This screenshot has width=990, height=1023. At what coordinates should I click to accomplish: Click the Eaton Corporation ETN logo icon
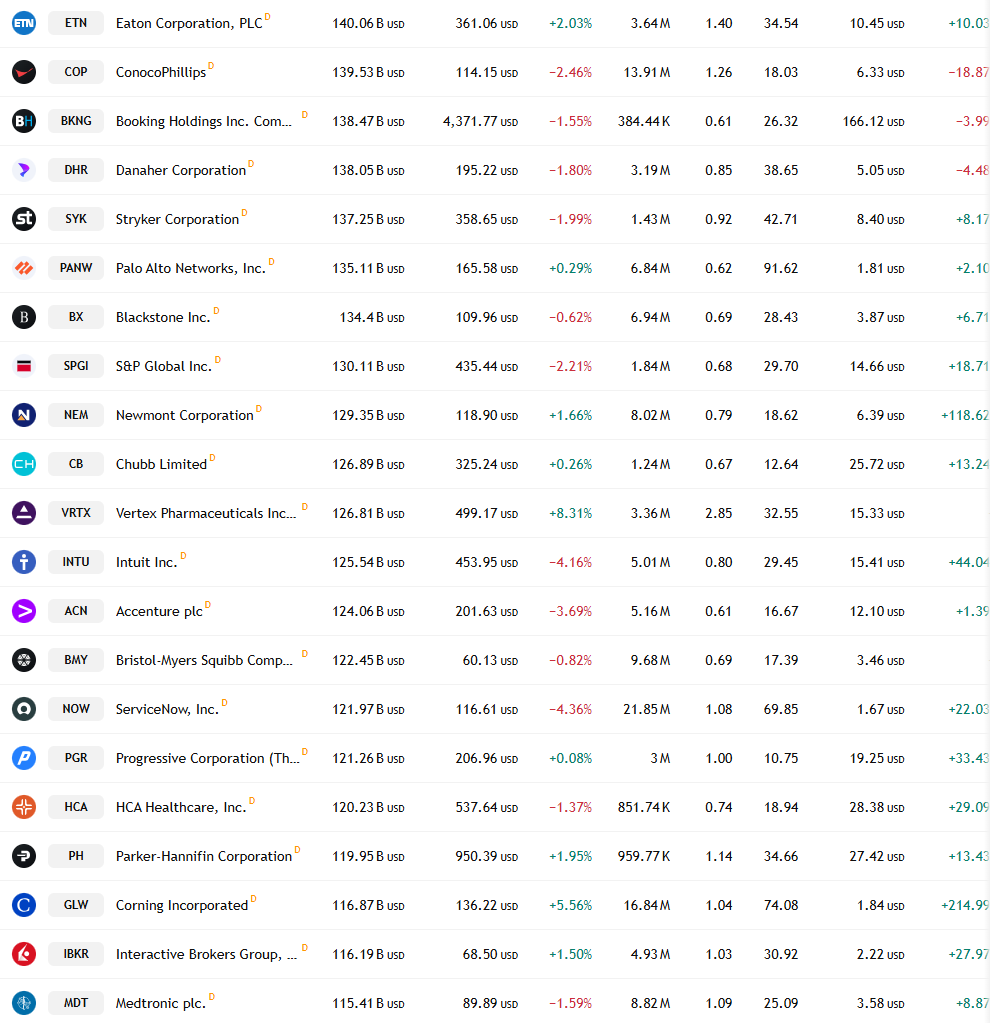coord(24,23)
